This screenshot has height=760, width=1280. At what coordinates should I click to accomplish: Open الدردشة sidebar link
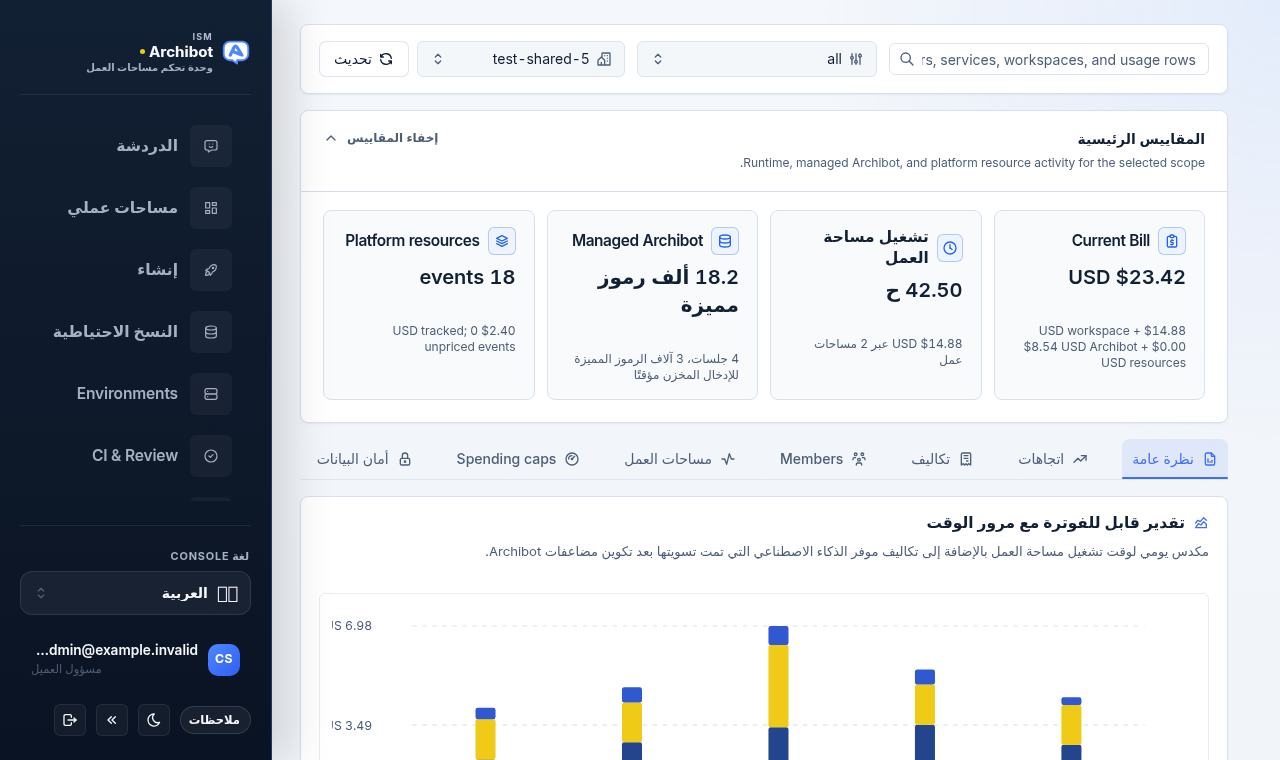(135, 146)
